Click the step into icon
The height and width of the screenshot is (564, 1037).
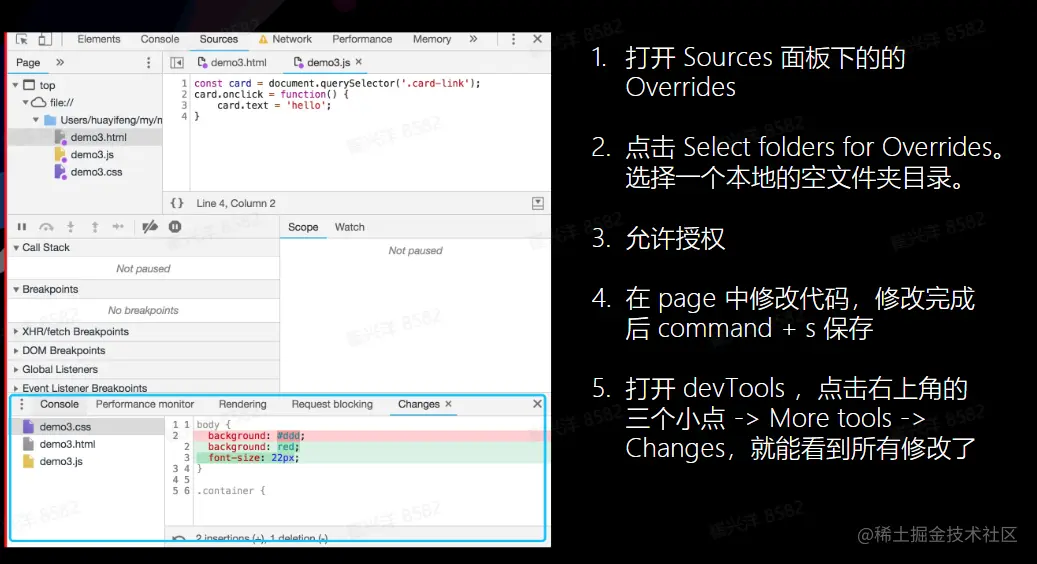[70, 227]
